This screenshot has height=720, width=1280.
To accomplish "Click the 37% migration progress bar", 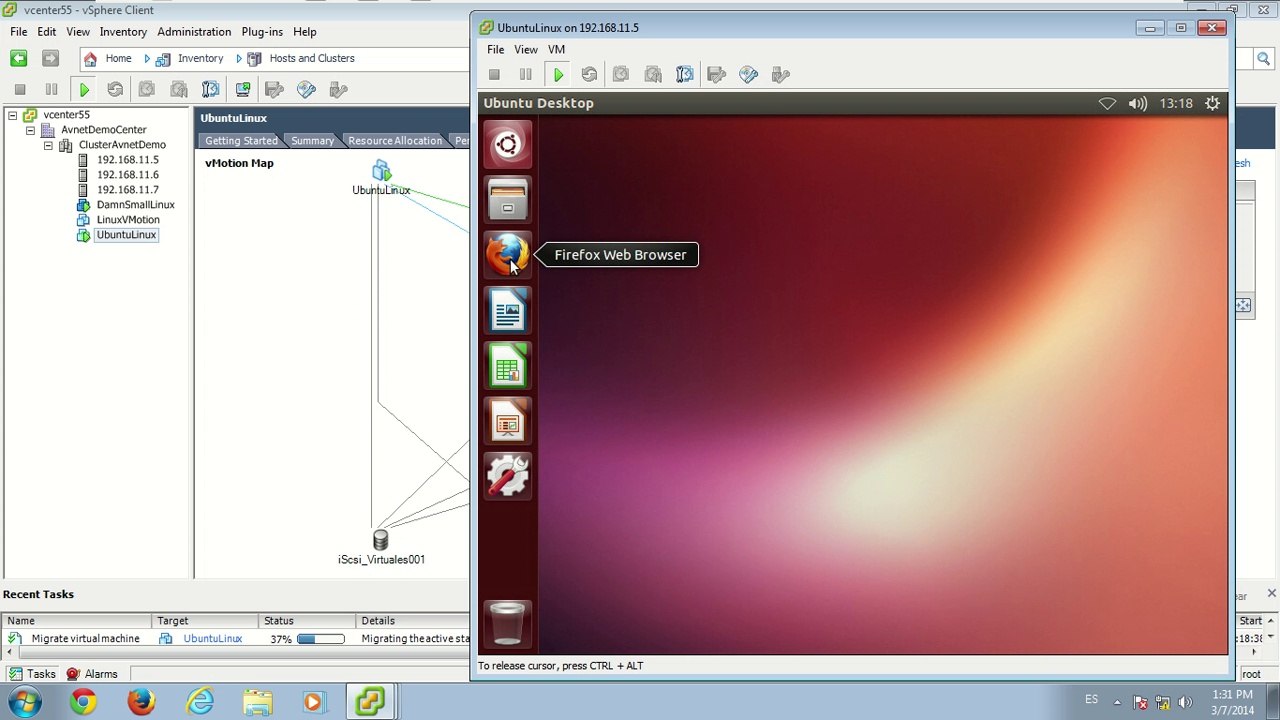I will pos(320,639).
